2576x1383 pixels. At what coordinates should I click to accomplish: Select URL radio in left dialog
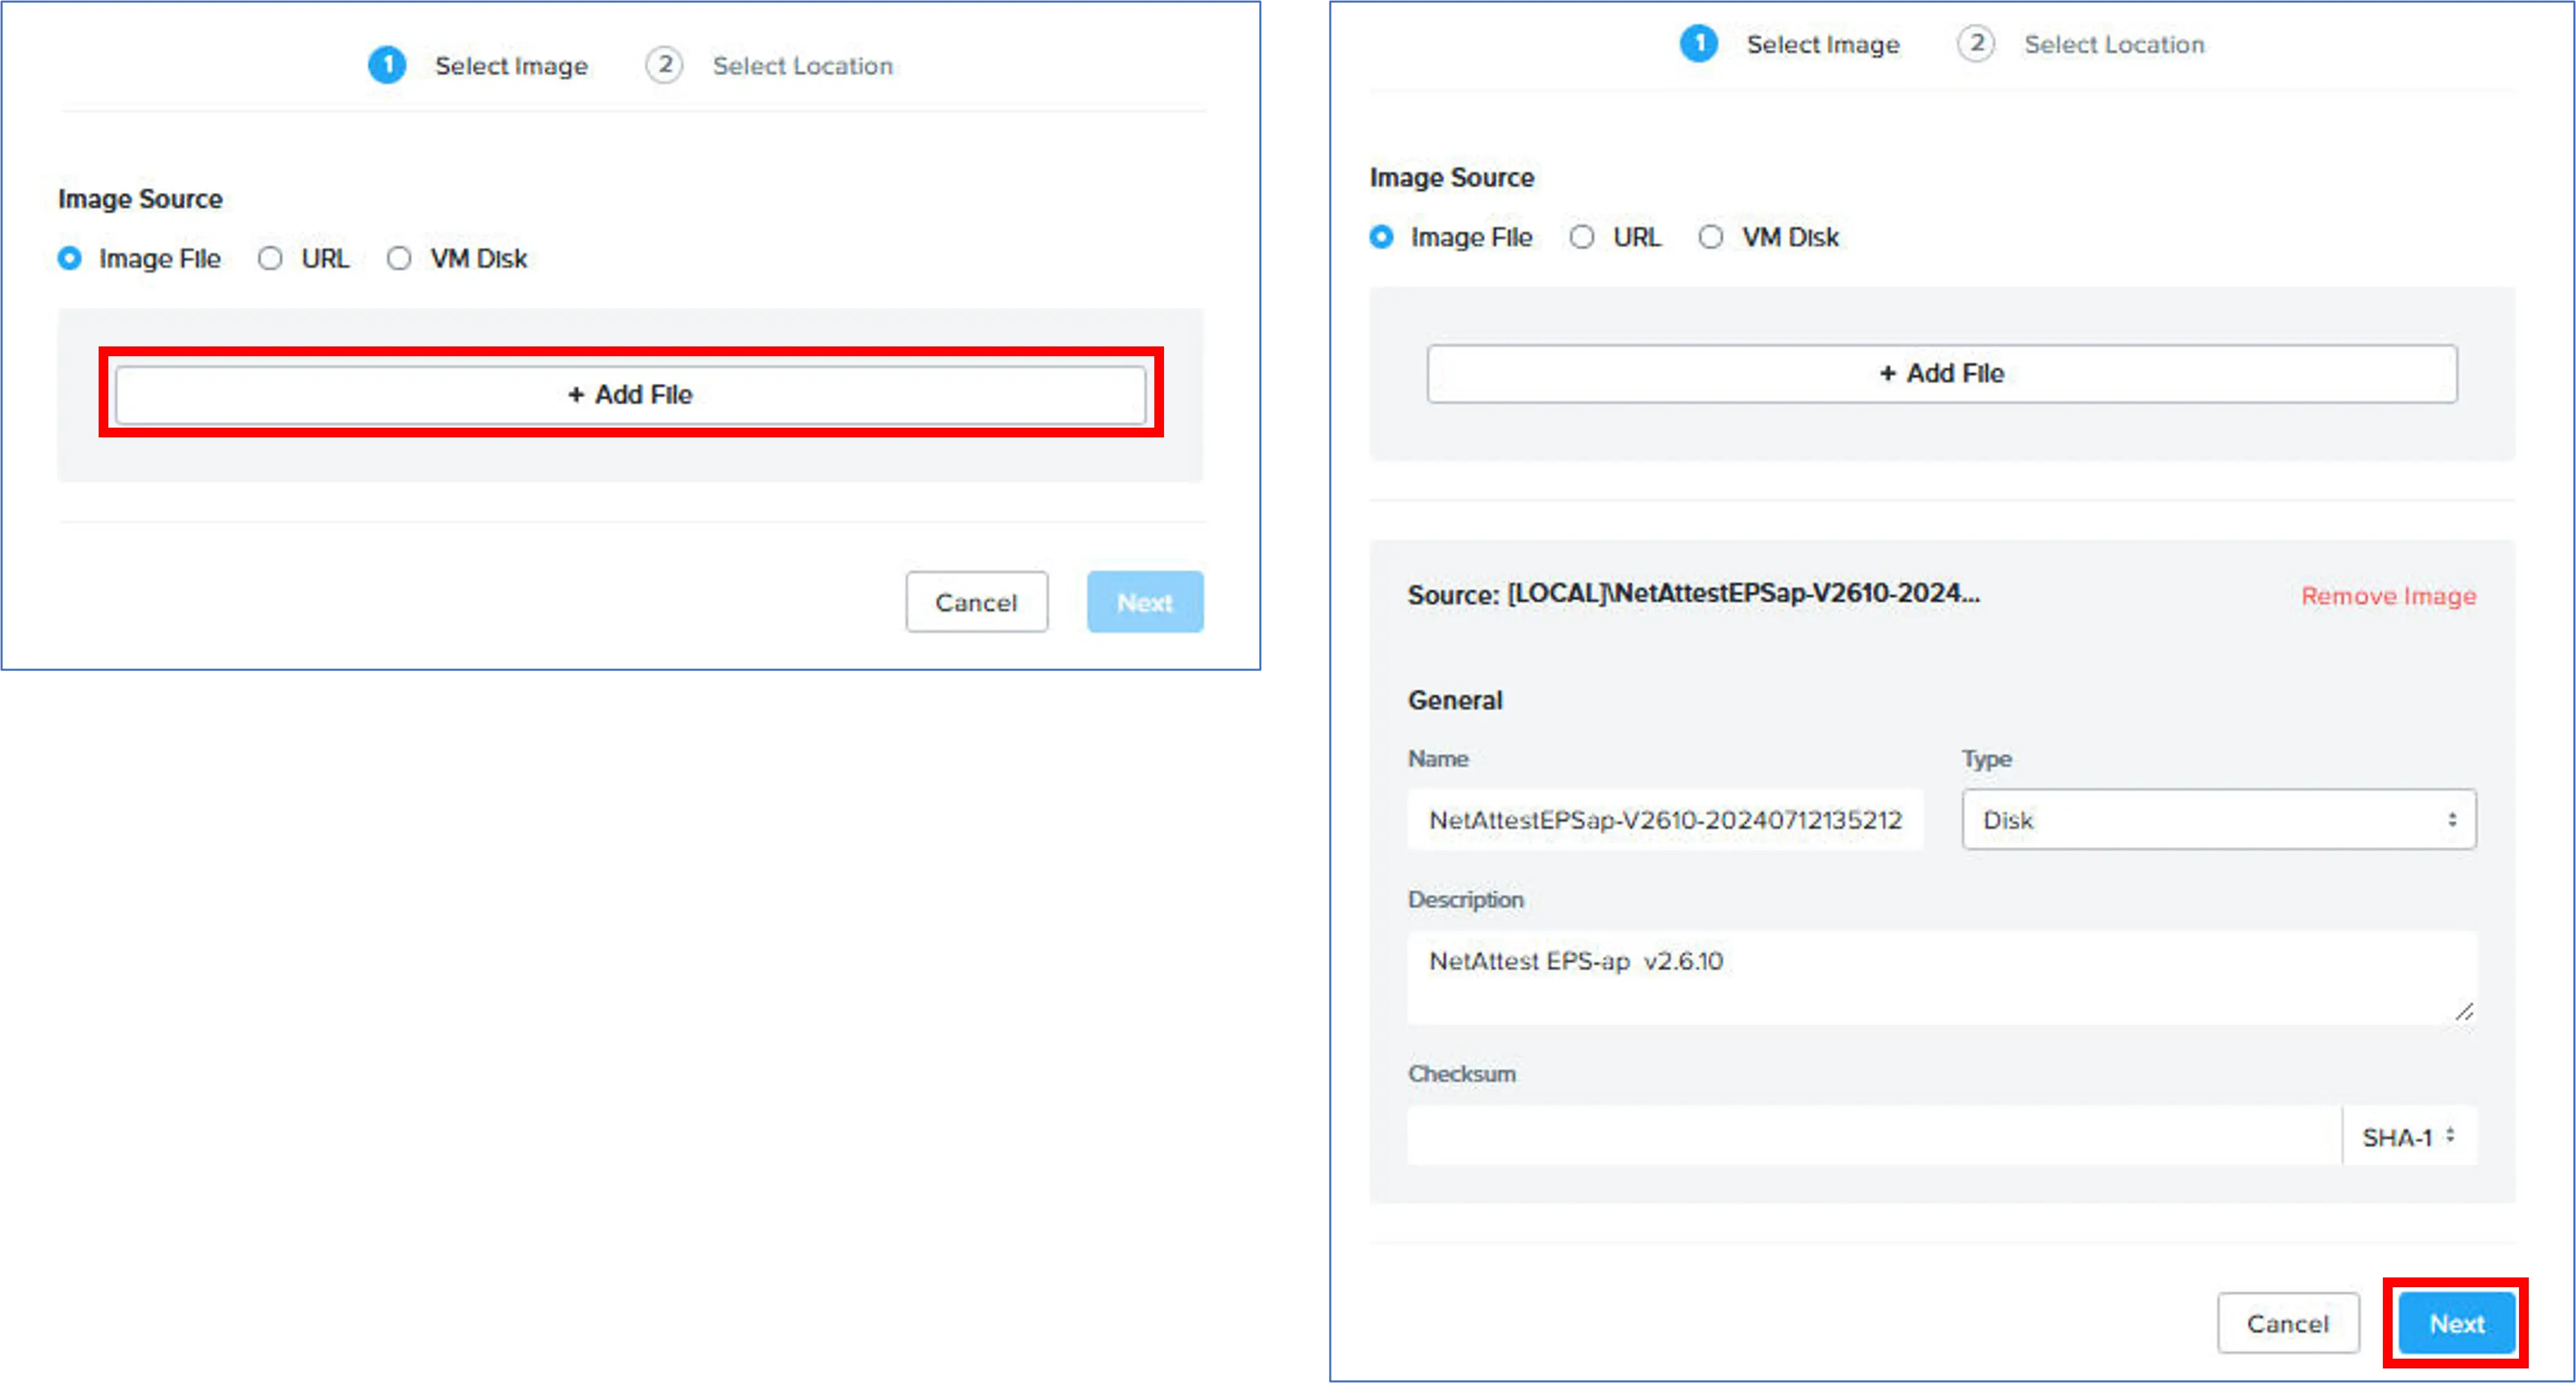(270, 258)
